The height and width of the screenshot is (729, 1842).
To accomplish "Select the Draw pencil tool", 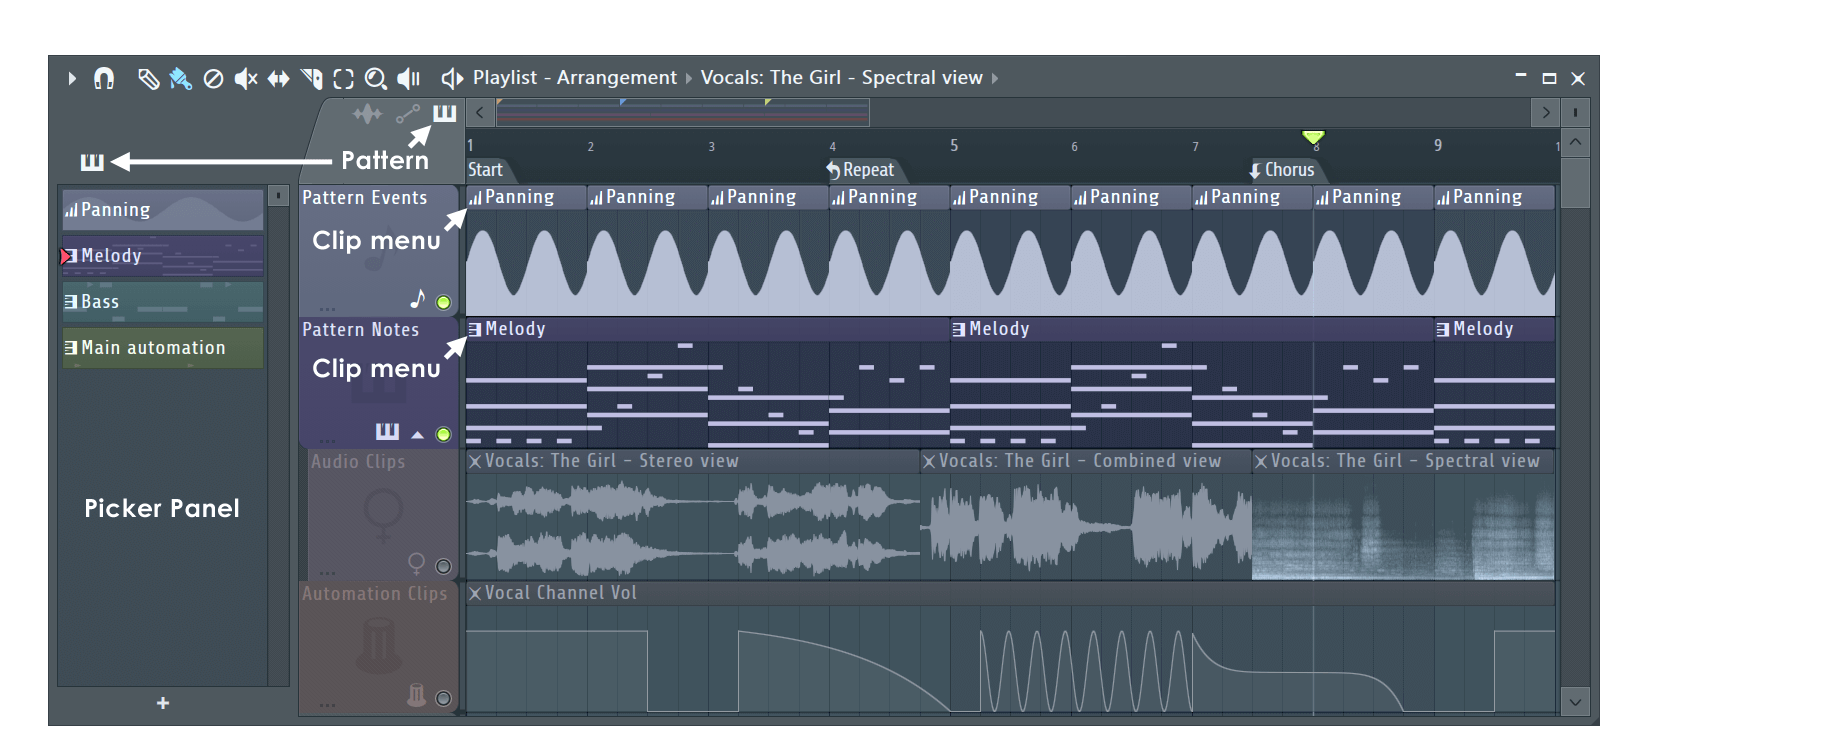I will pyautogui.click(x=148, y=78).
